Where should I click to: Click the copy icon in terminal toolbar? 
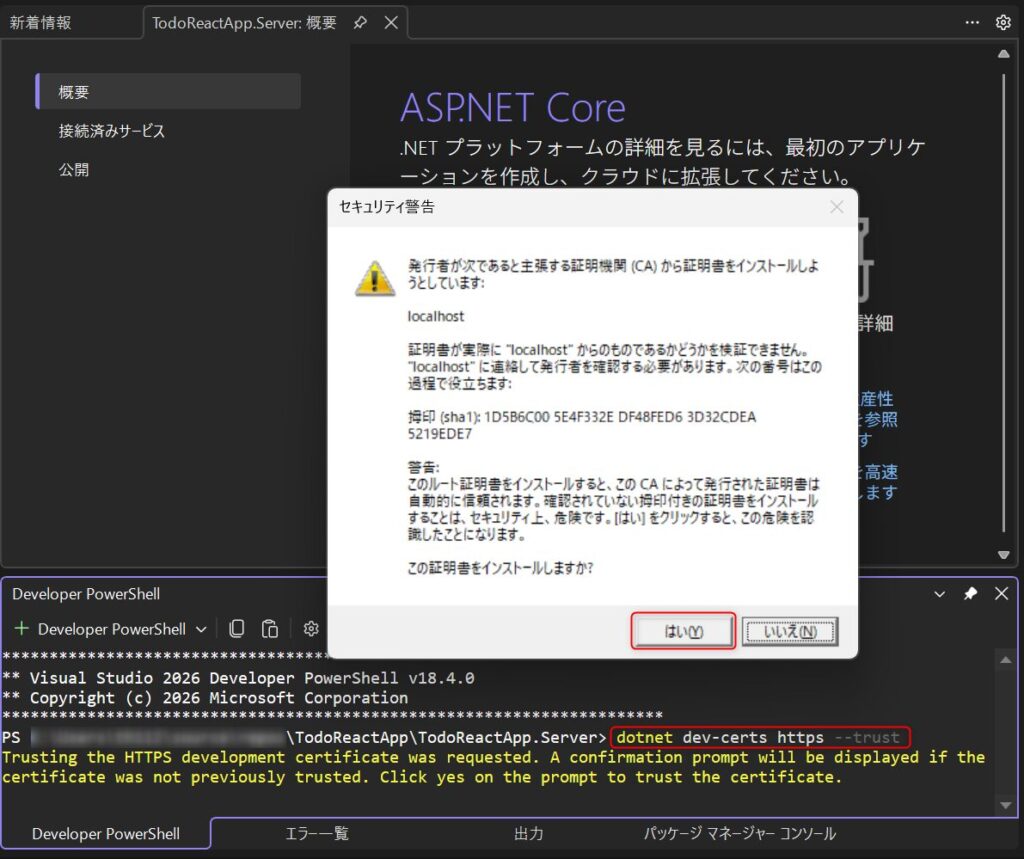pyautogui.click(x=237, y=629)
